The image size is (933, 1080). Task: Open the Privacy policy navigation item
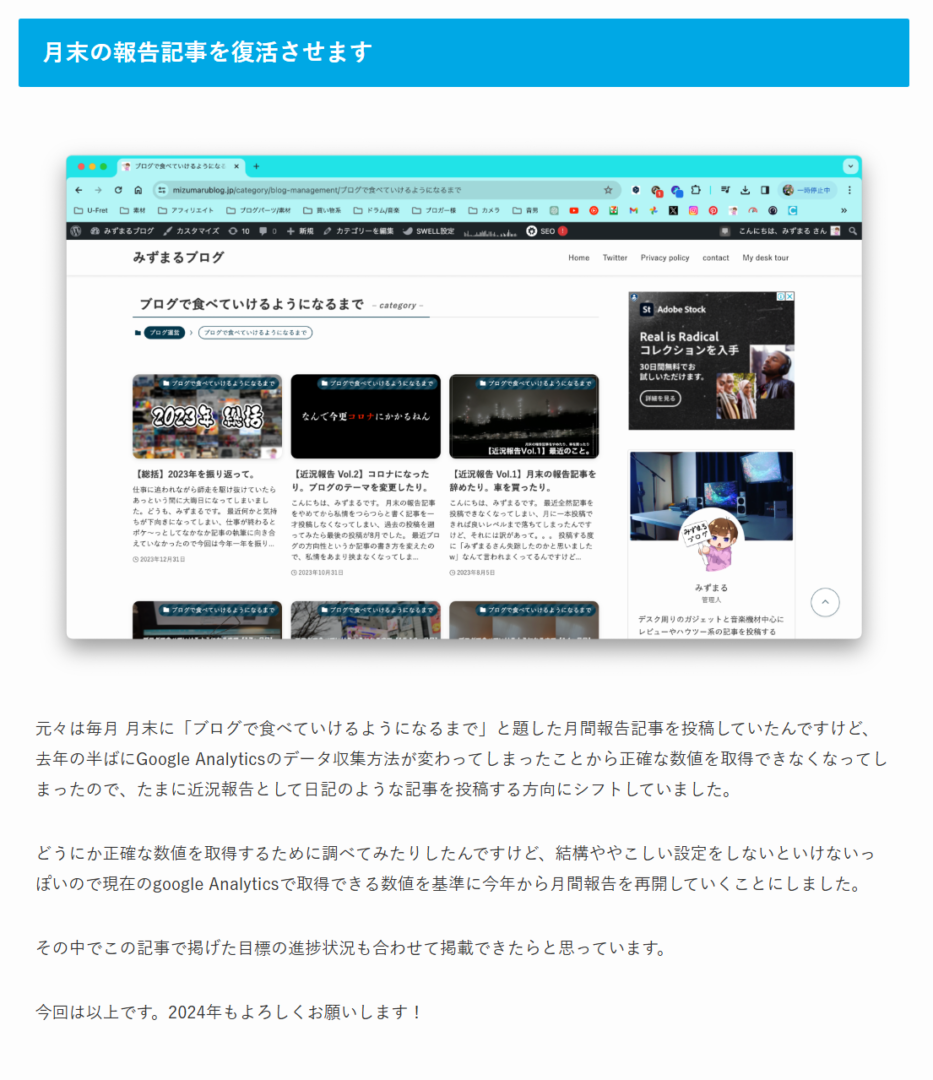coord(664,258)
